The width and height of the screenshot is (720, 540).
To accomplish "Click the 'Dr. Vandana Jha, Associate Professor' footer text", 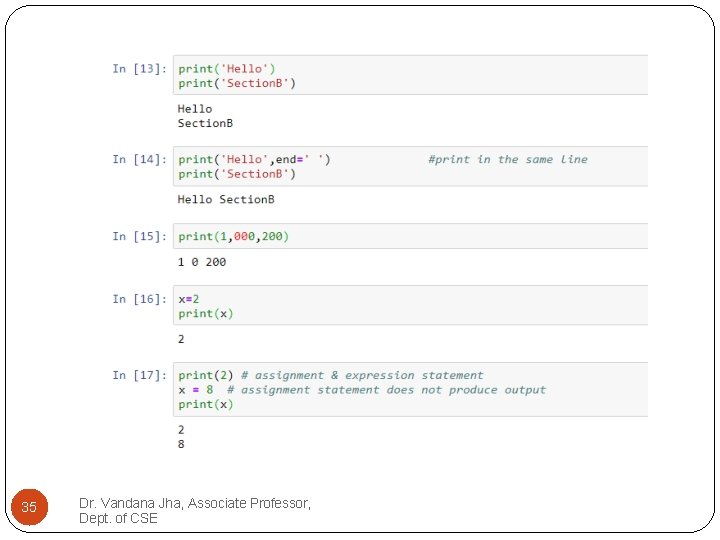I will [195, 503].
